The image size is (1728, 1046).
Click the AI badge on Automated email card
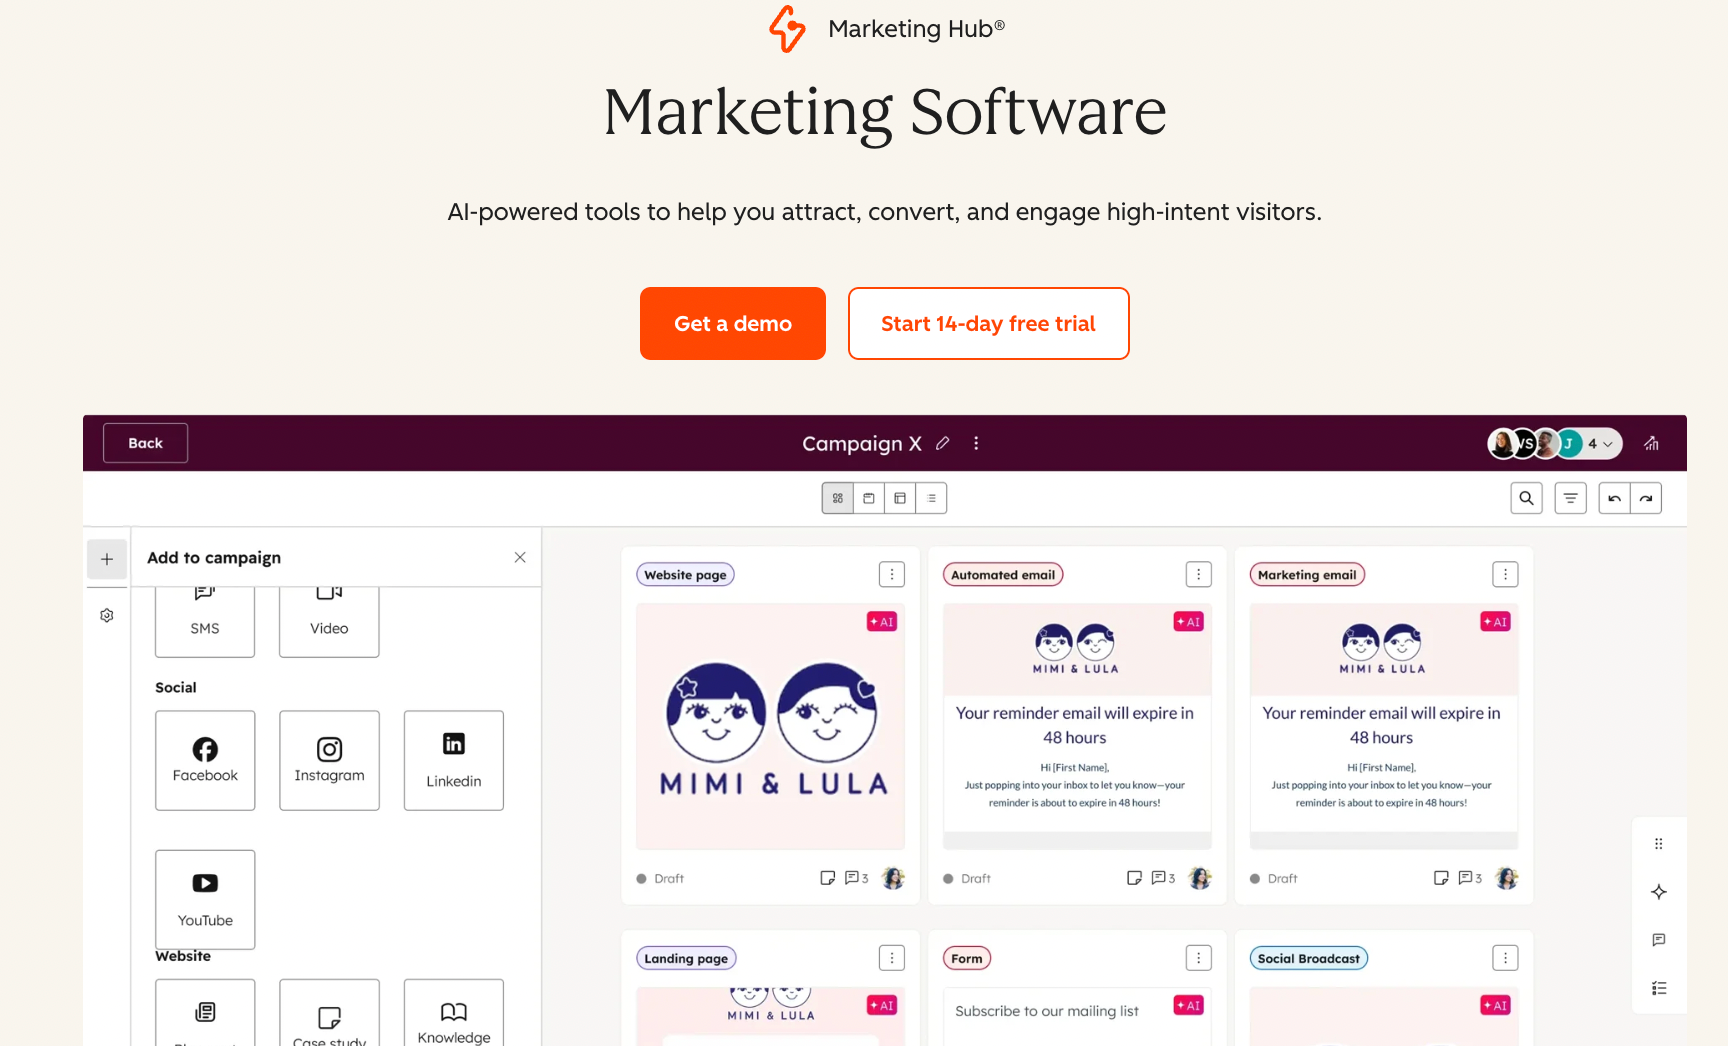1189,622
